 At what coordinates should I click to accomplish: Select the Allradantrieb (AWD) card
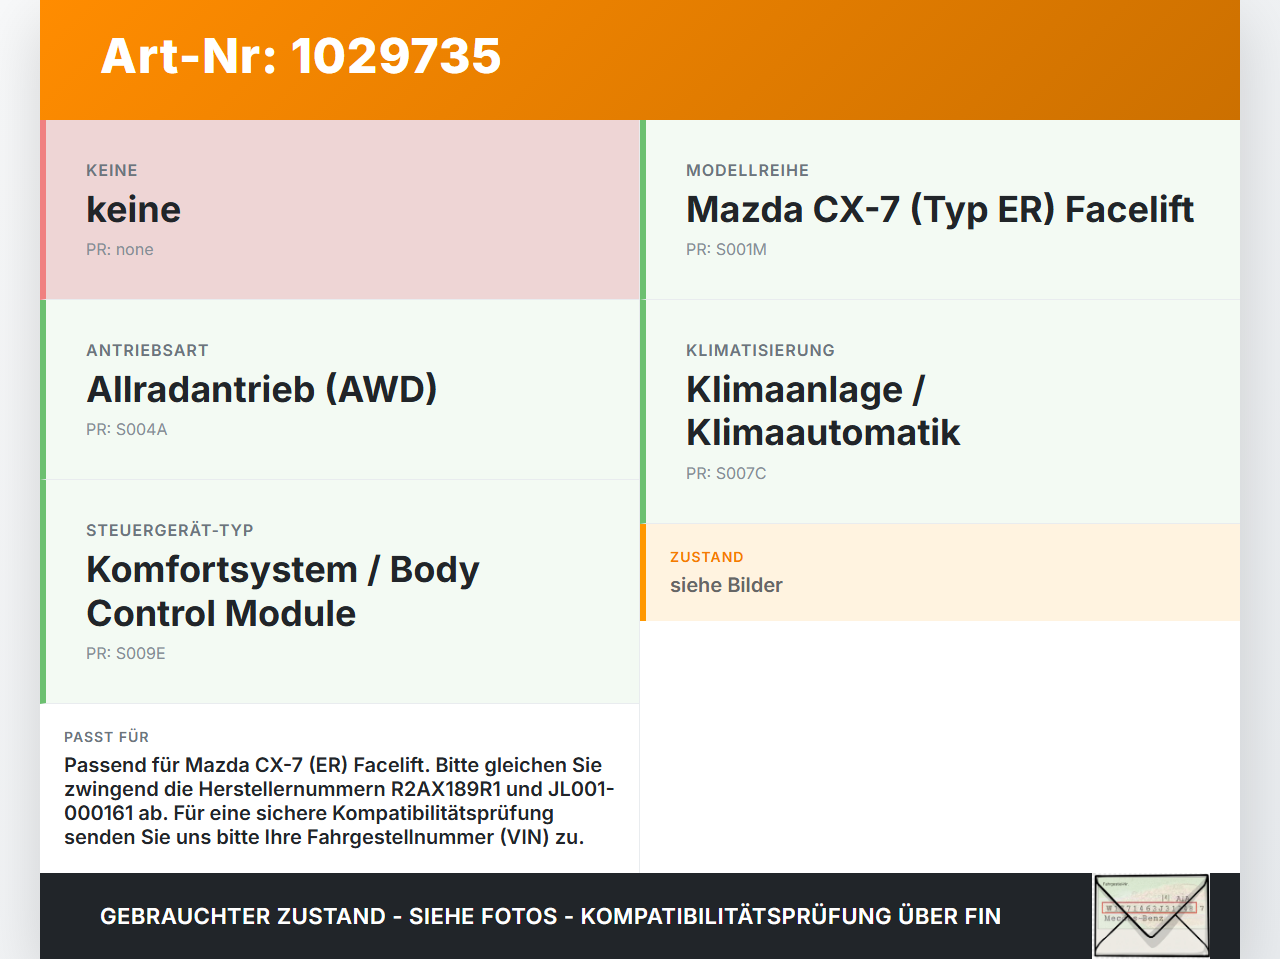(x=340, y=390)
